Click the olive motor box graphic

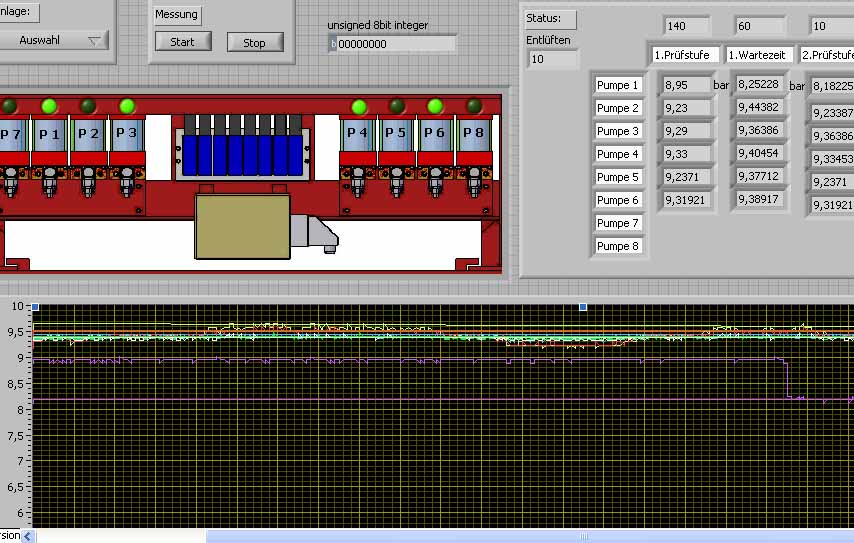242,226
